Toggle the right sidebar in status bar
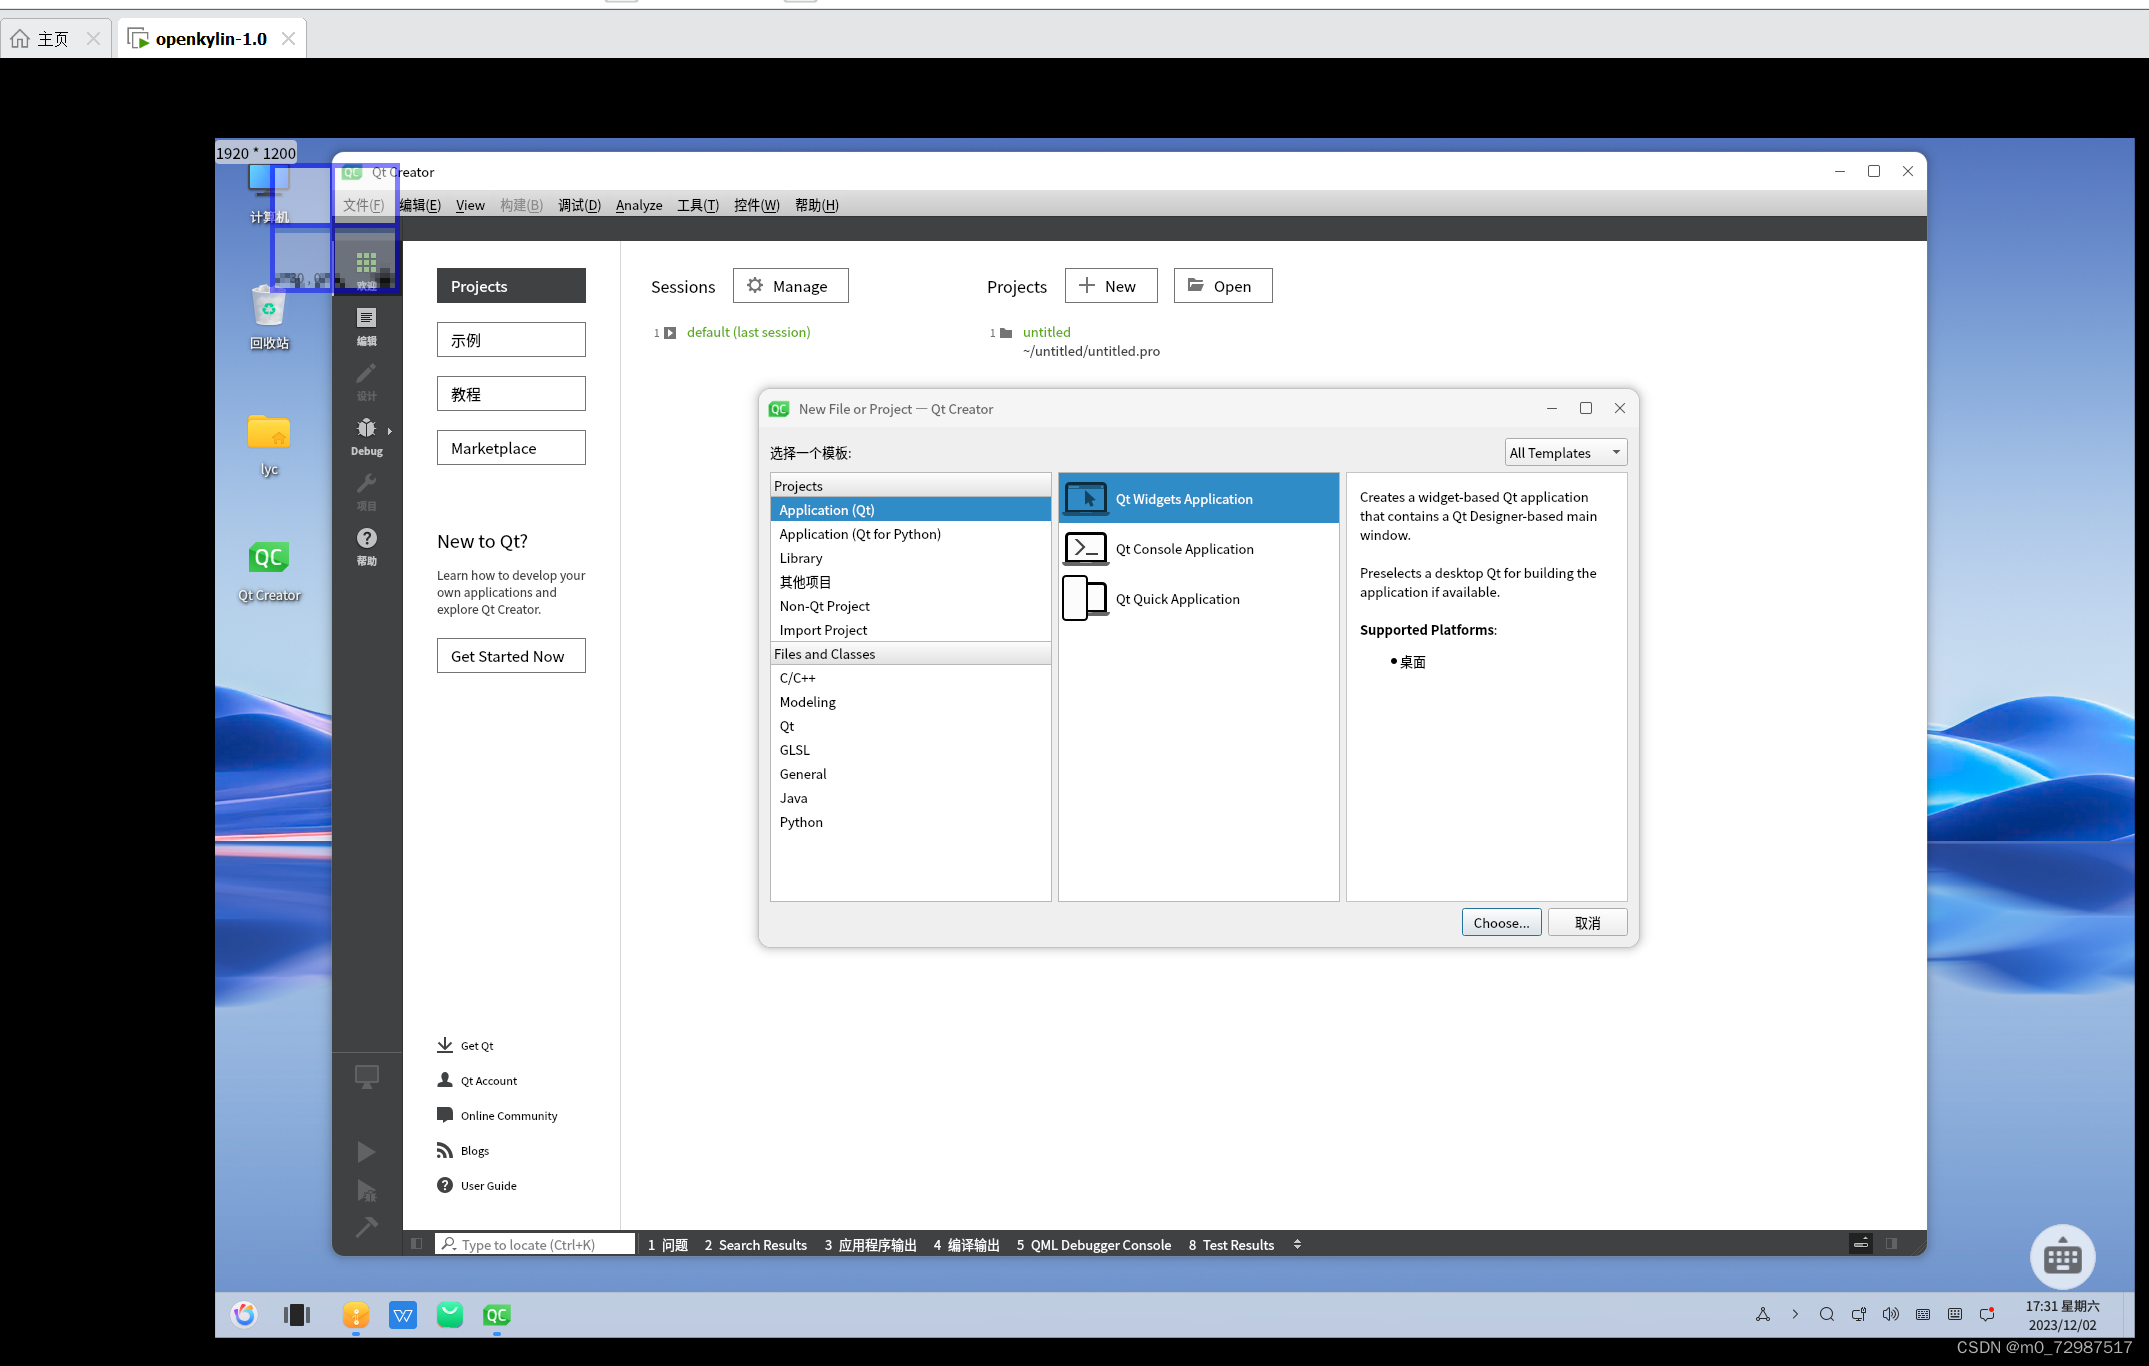 (1891, 1244)
